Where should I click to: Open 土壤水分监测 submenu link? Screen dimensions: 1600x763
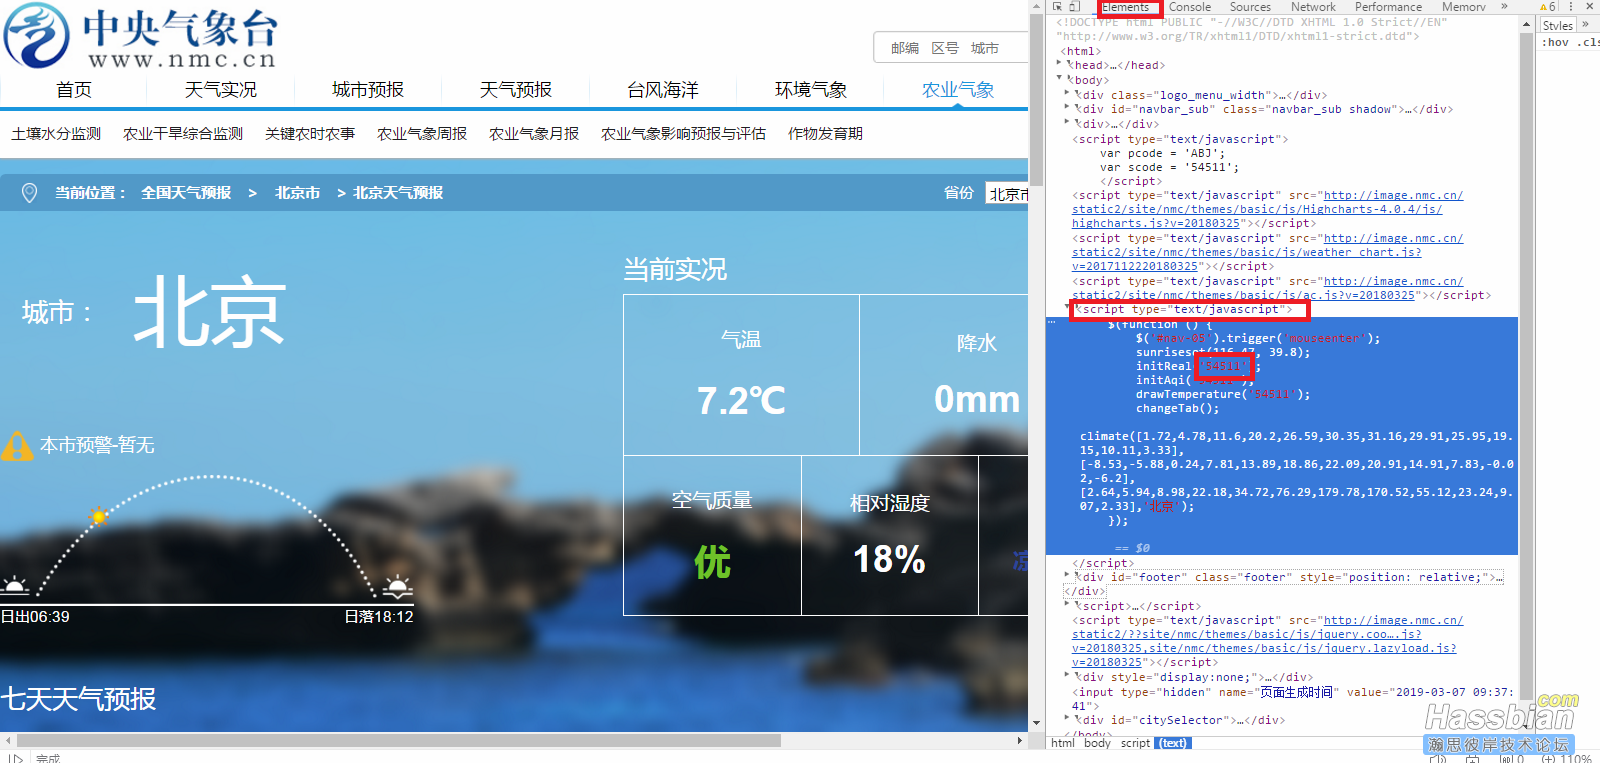(x=56, y=134)
